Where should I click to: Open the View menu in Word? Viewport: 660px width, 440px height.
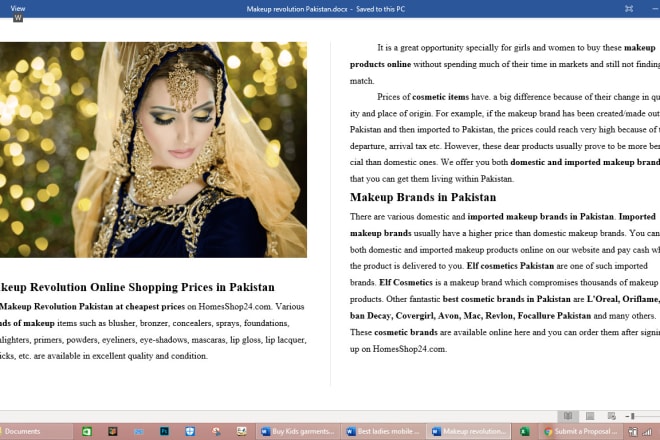coord(18,8)
